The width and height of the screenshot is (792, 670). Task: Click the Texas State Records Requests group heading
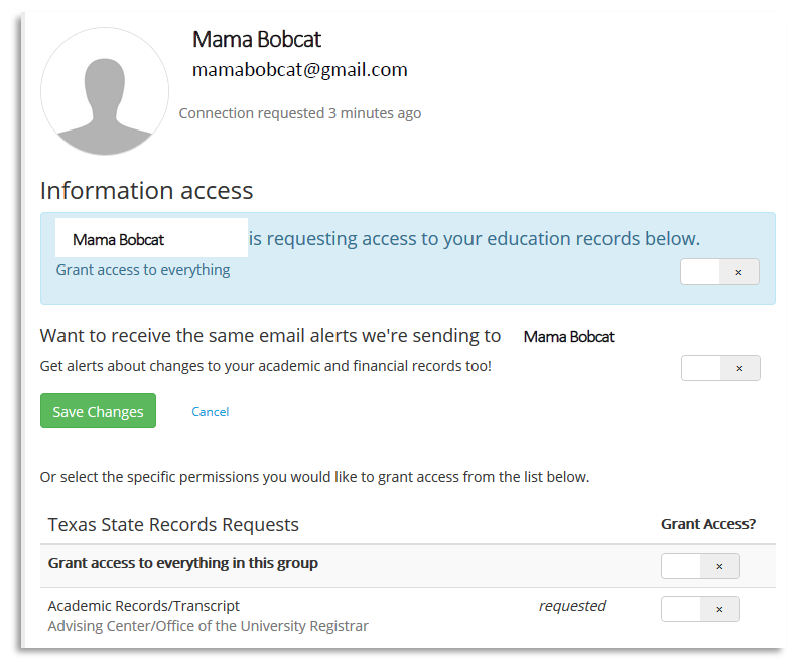point(173,525)
